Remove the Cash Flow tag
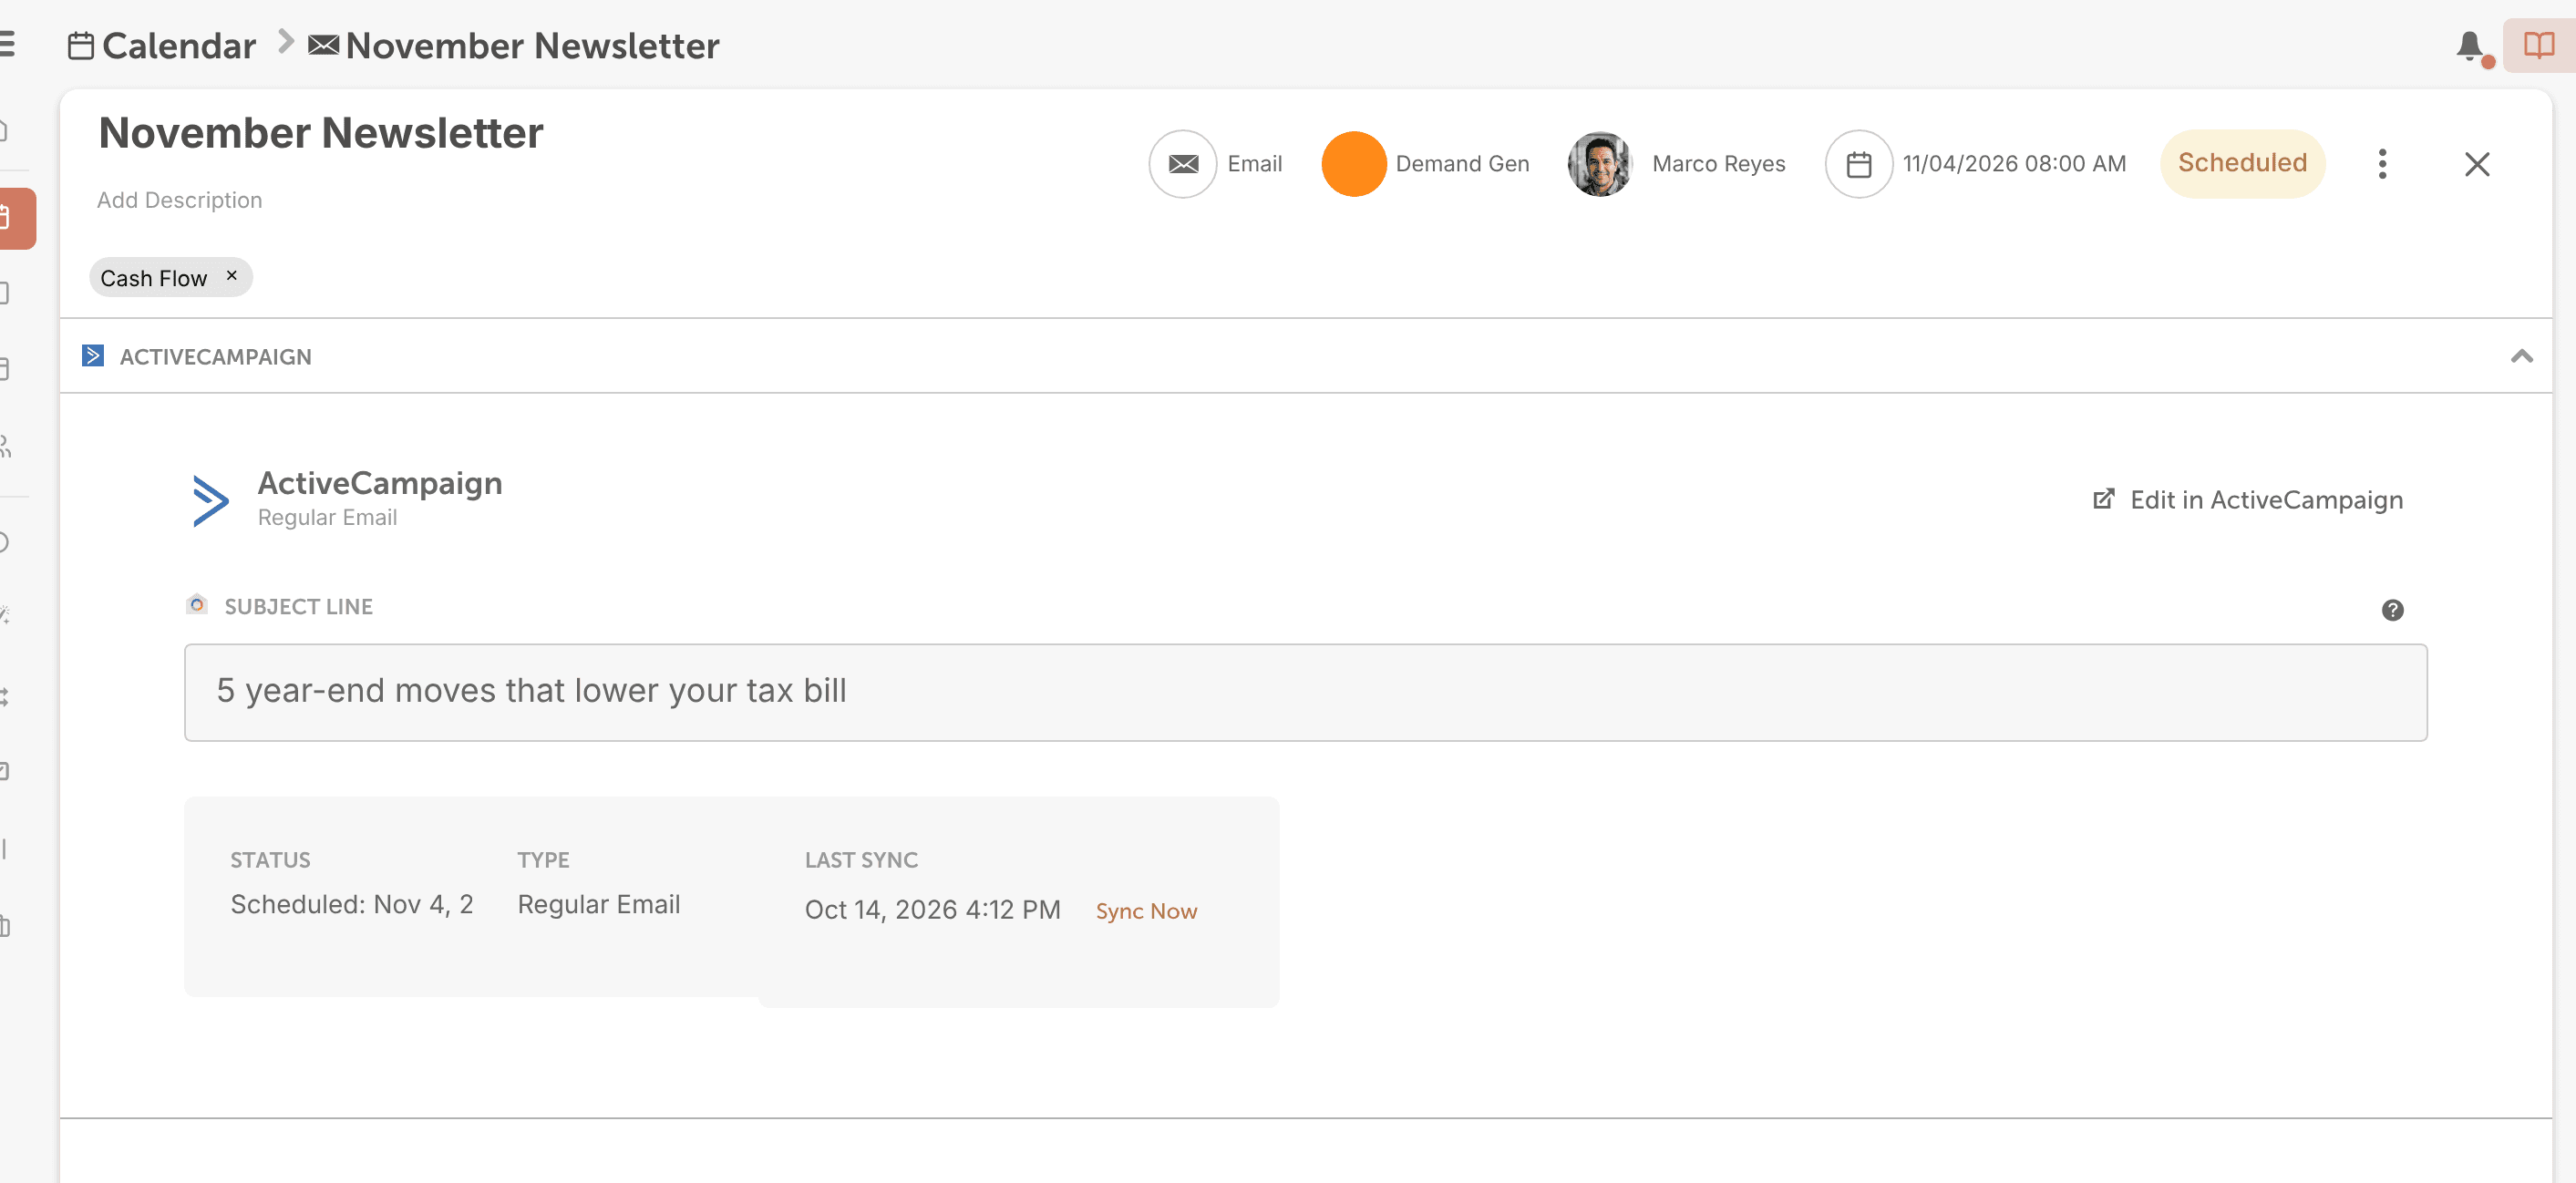 (x=232, y=275)
